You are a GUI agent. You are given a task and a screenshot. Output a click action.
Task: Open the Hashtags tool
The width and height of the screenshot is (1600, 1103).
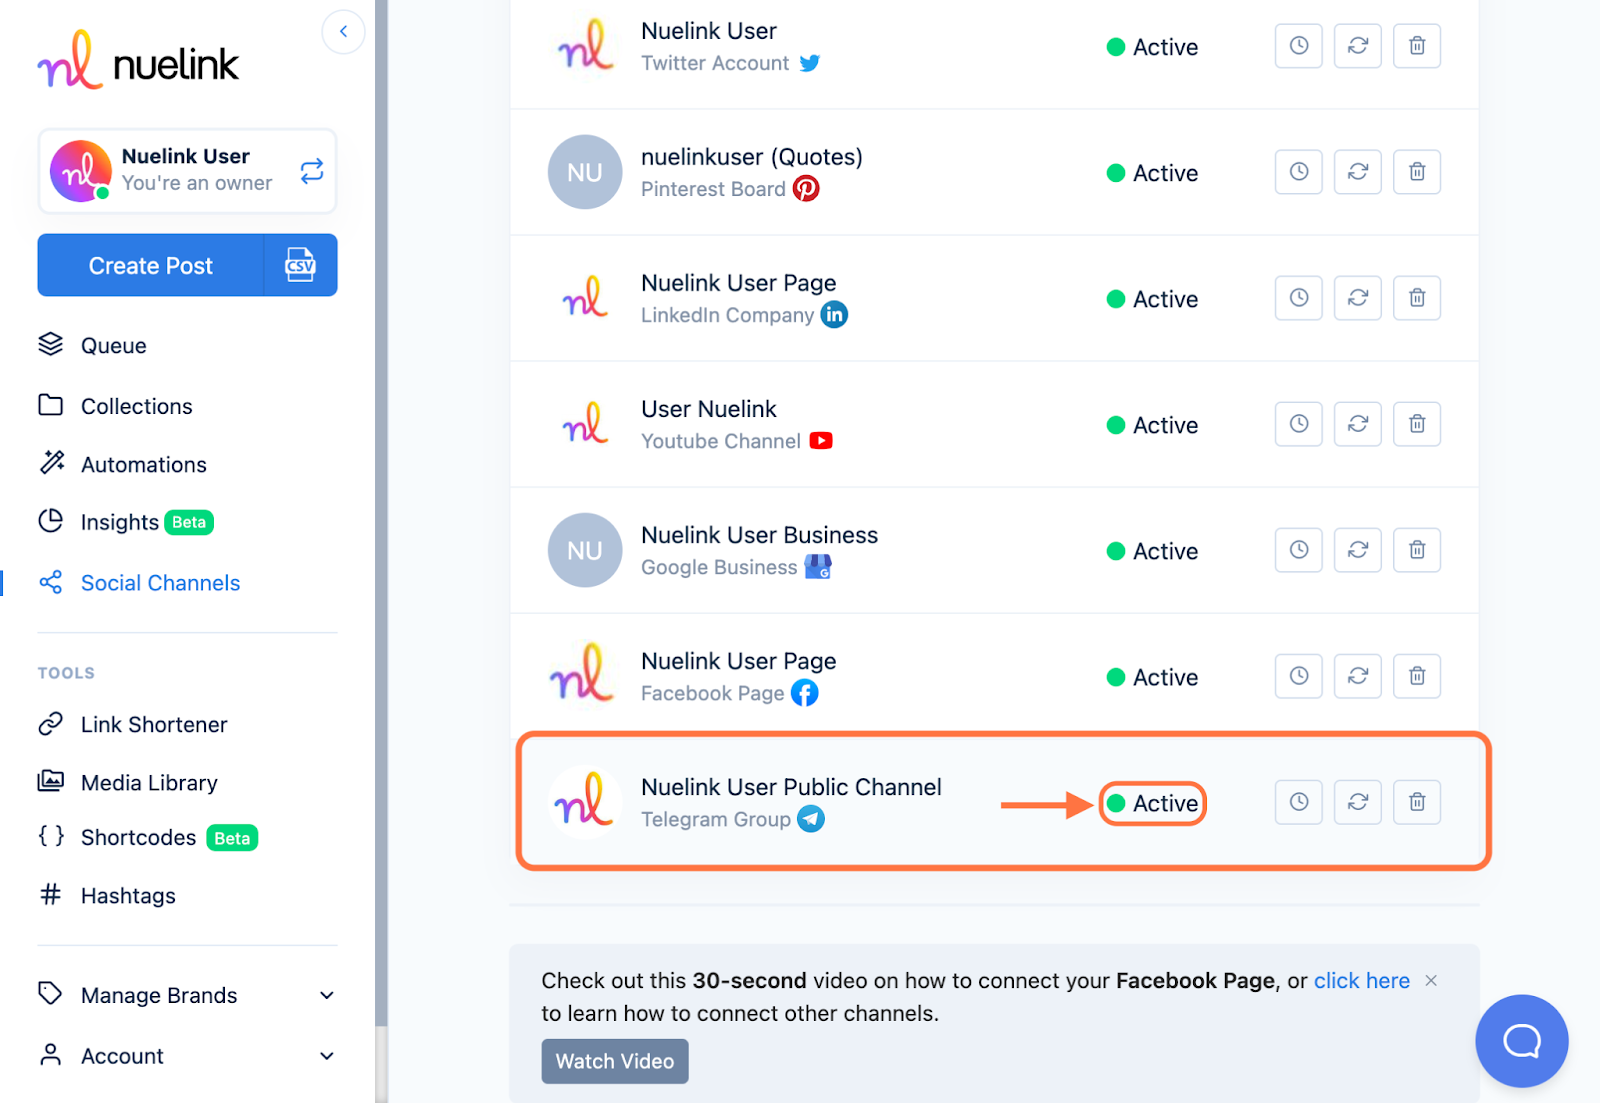coord(107,895)
